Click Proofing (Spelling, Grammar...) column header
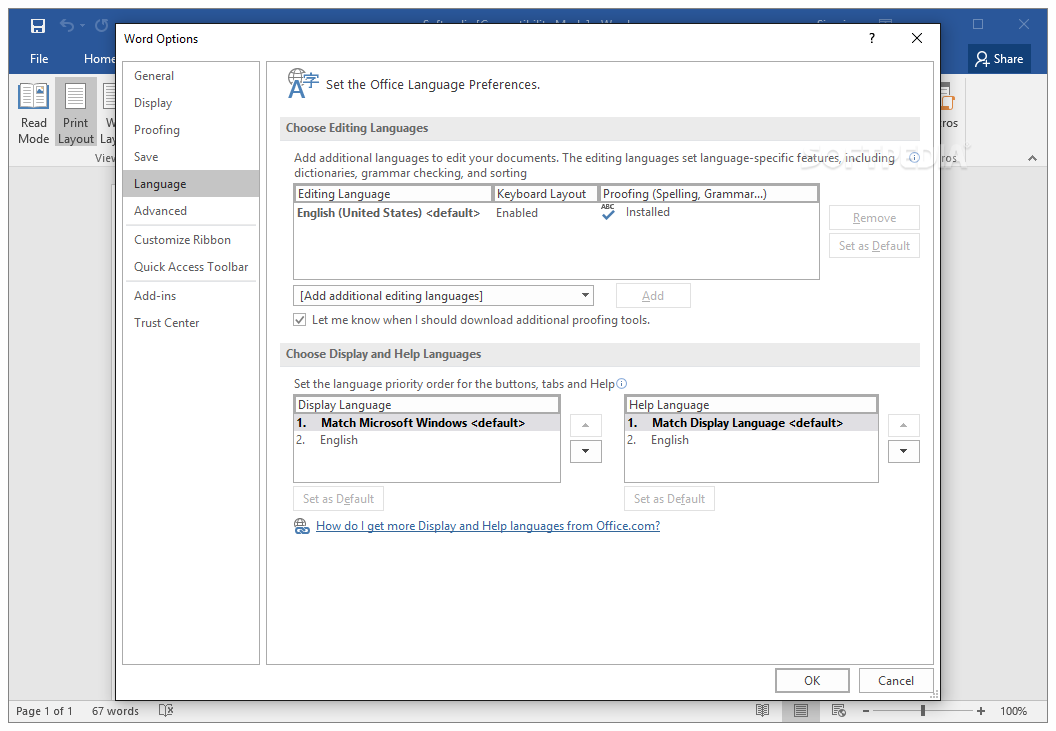This screenshot has width=1056, height=731. click(708, 194)
